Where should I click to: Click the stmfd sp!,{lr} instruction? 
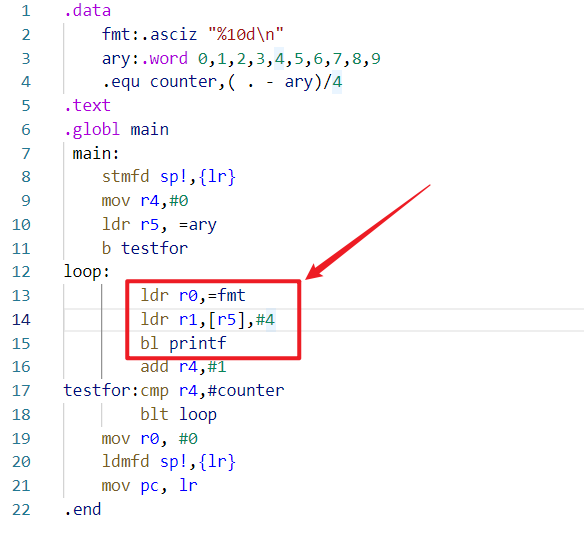(169, 177)
